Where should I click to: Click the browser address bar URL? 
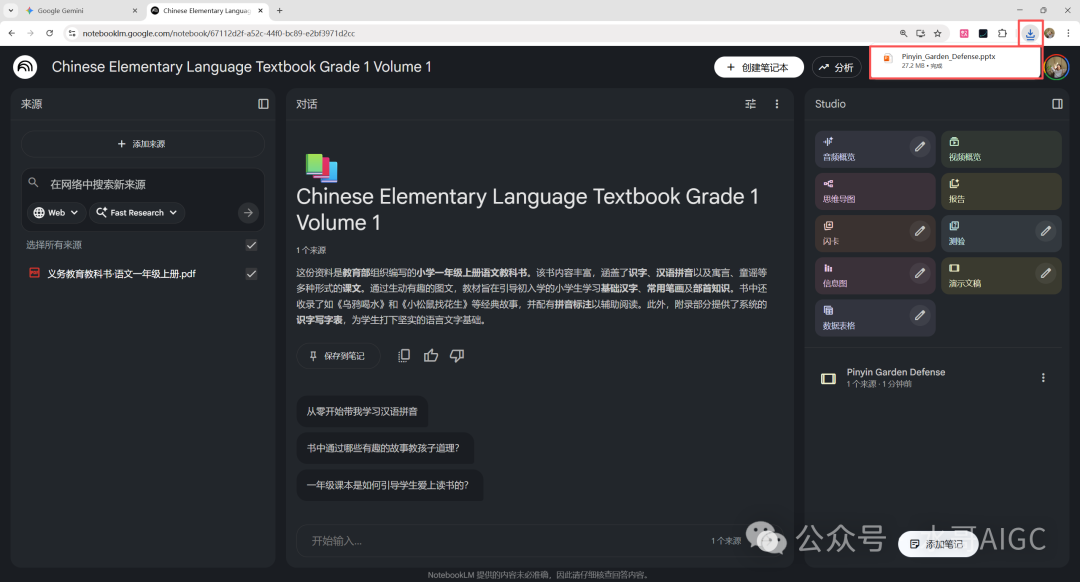(x=218, y=33)
